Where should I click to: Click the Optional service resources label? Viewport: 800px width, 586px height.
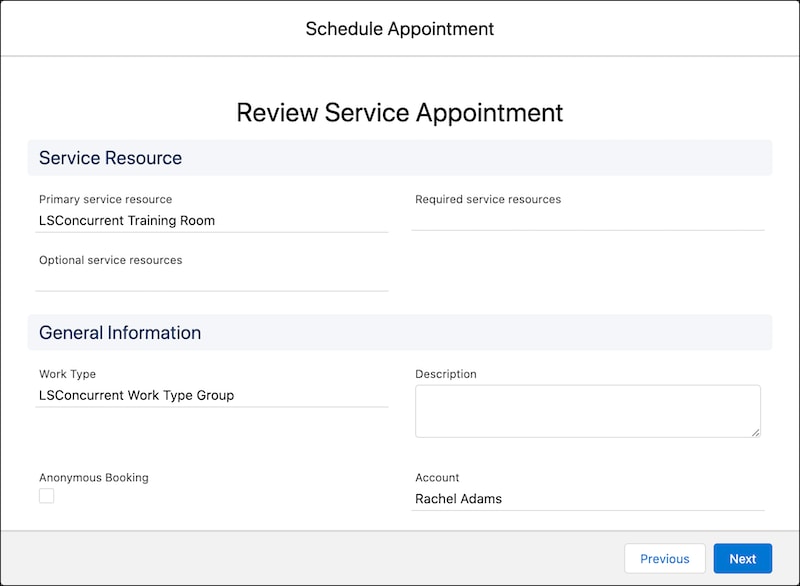110,260
